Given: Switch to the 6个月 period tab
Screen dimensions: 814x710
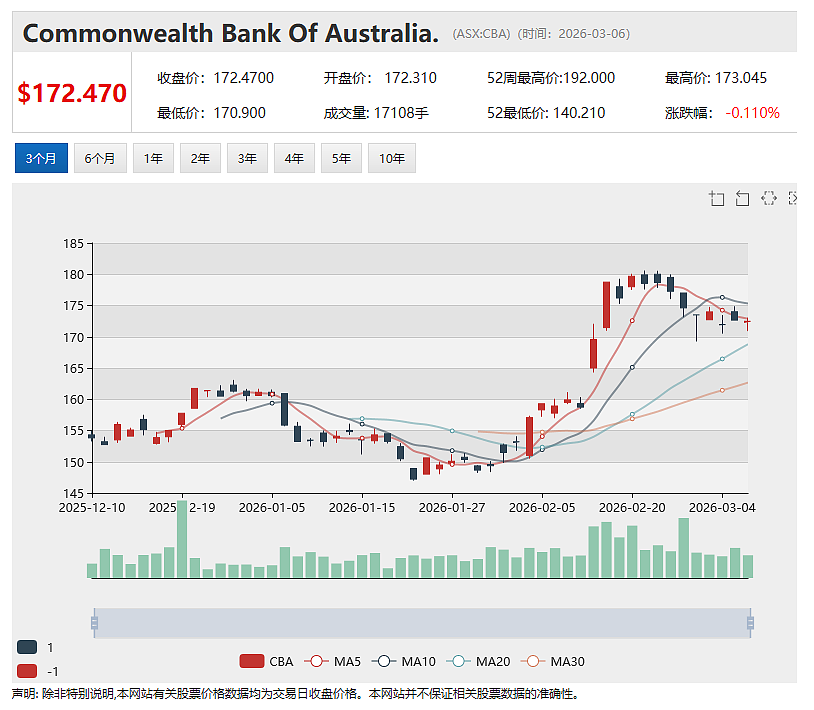Looking at the screenshot, I should pyautogui.click(x=100, y=158).
